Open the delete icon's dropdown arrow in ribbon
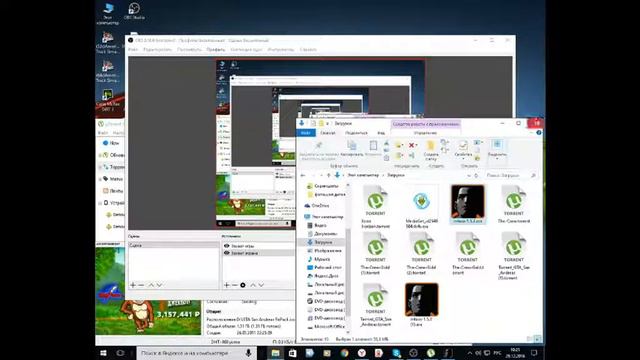Image resolution: width=640 pixels, height=360 pixels. tap(416, 145)
